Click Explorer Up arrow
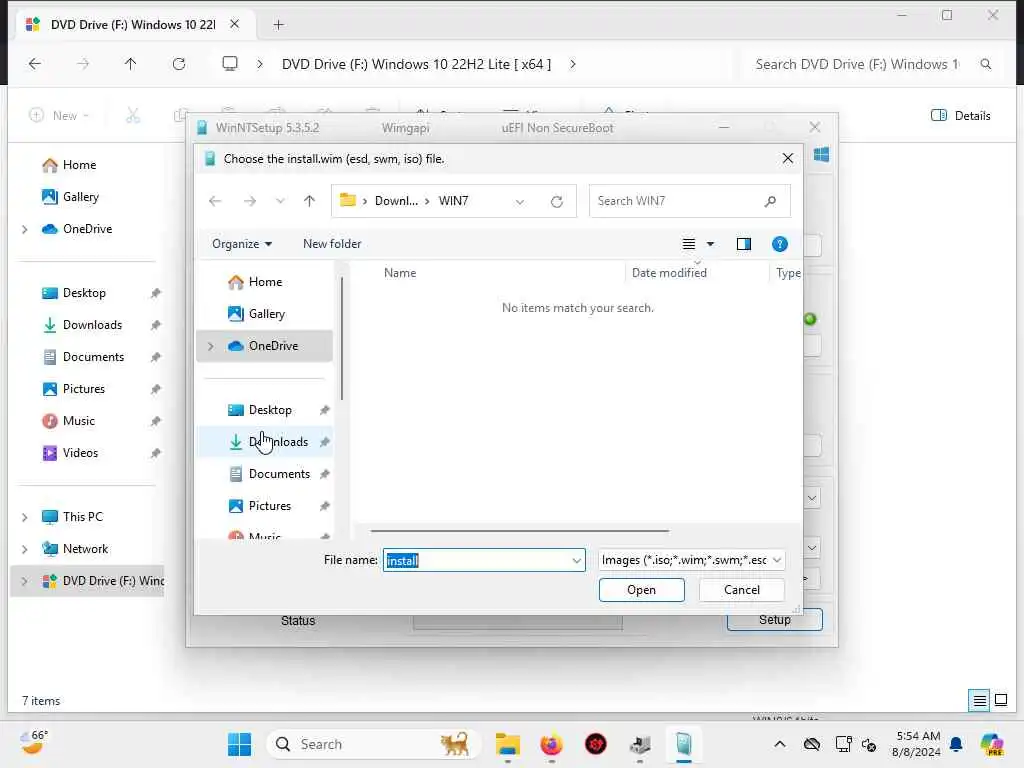Viewport: 1024px width, 768px height. (x=131, y=64)
